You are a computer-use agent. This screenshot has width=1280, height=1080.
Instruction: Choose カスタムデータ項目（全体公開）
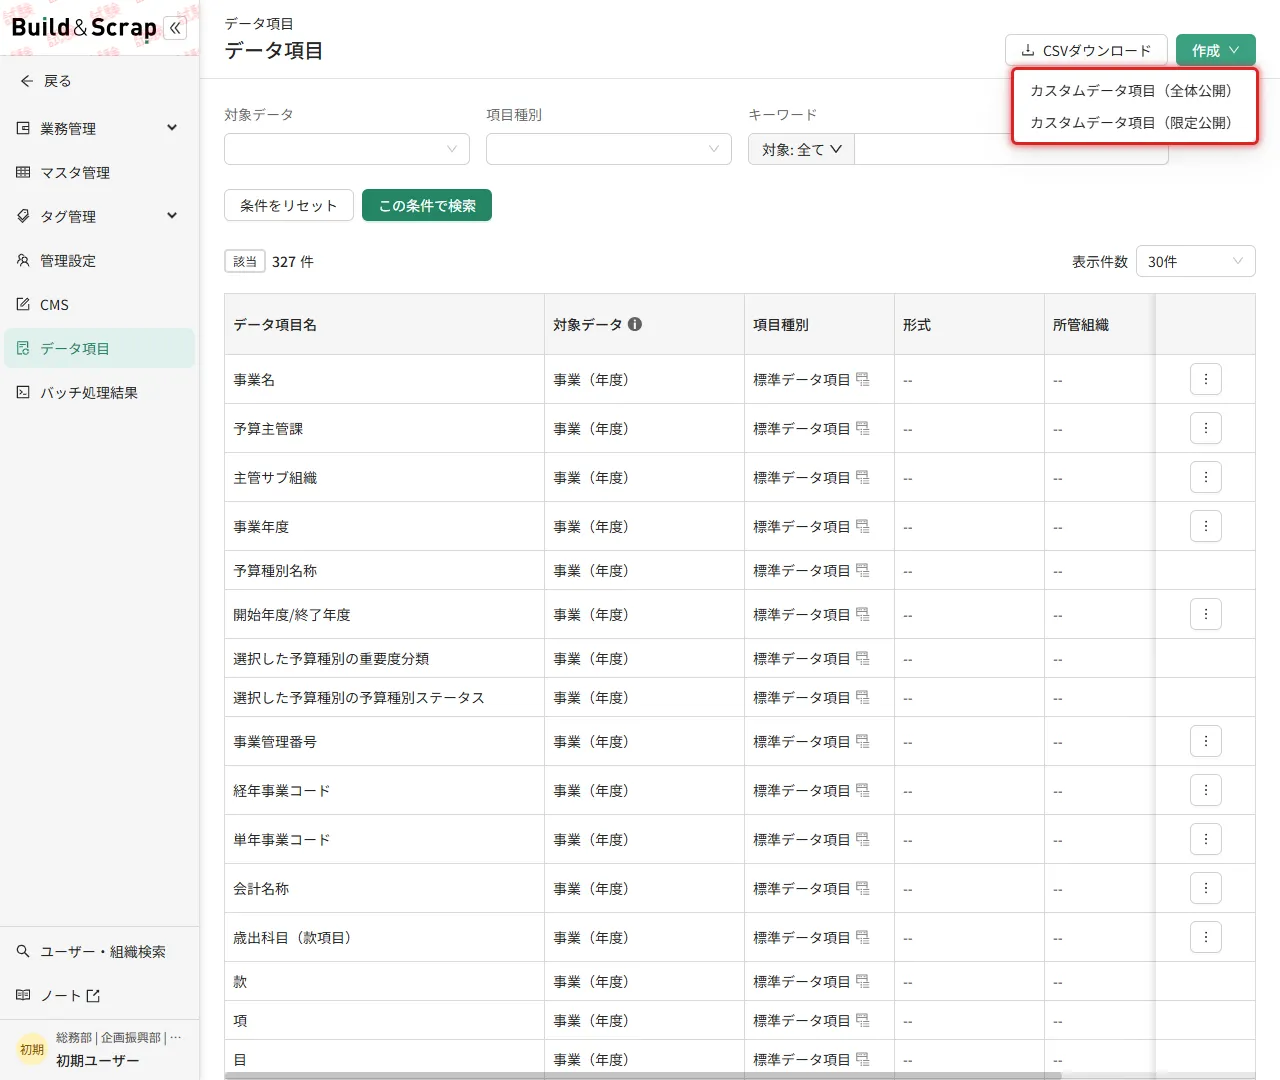1134,91
